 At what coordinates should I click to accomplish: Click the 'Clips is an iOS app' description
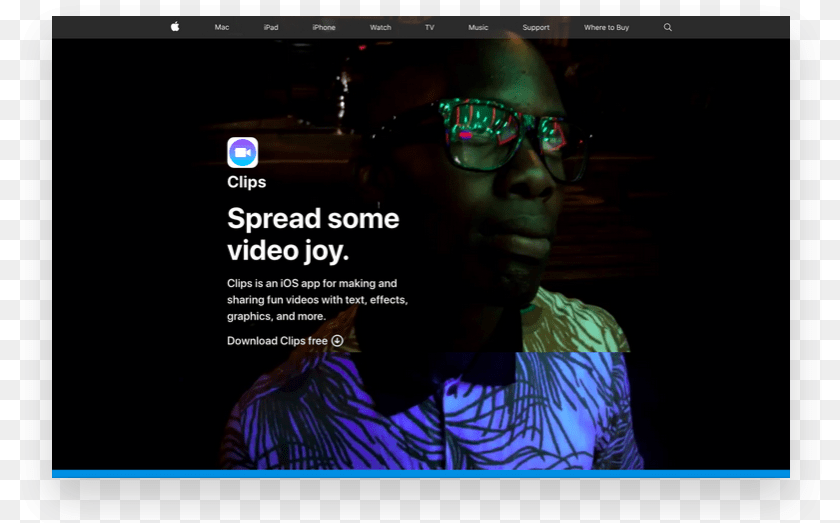point(317,300)
